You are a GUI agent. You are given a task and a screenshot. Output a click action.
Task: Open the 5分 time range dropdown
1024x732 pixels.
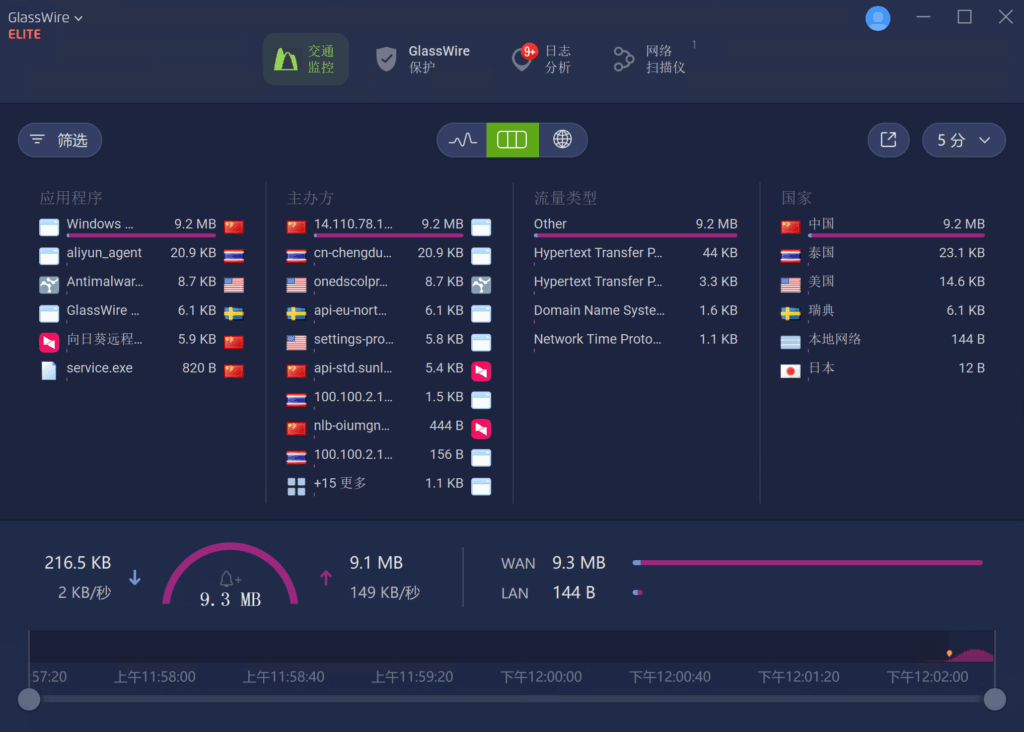[x=956, y=141]
